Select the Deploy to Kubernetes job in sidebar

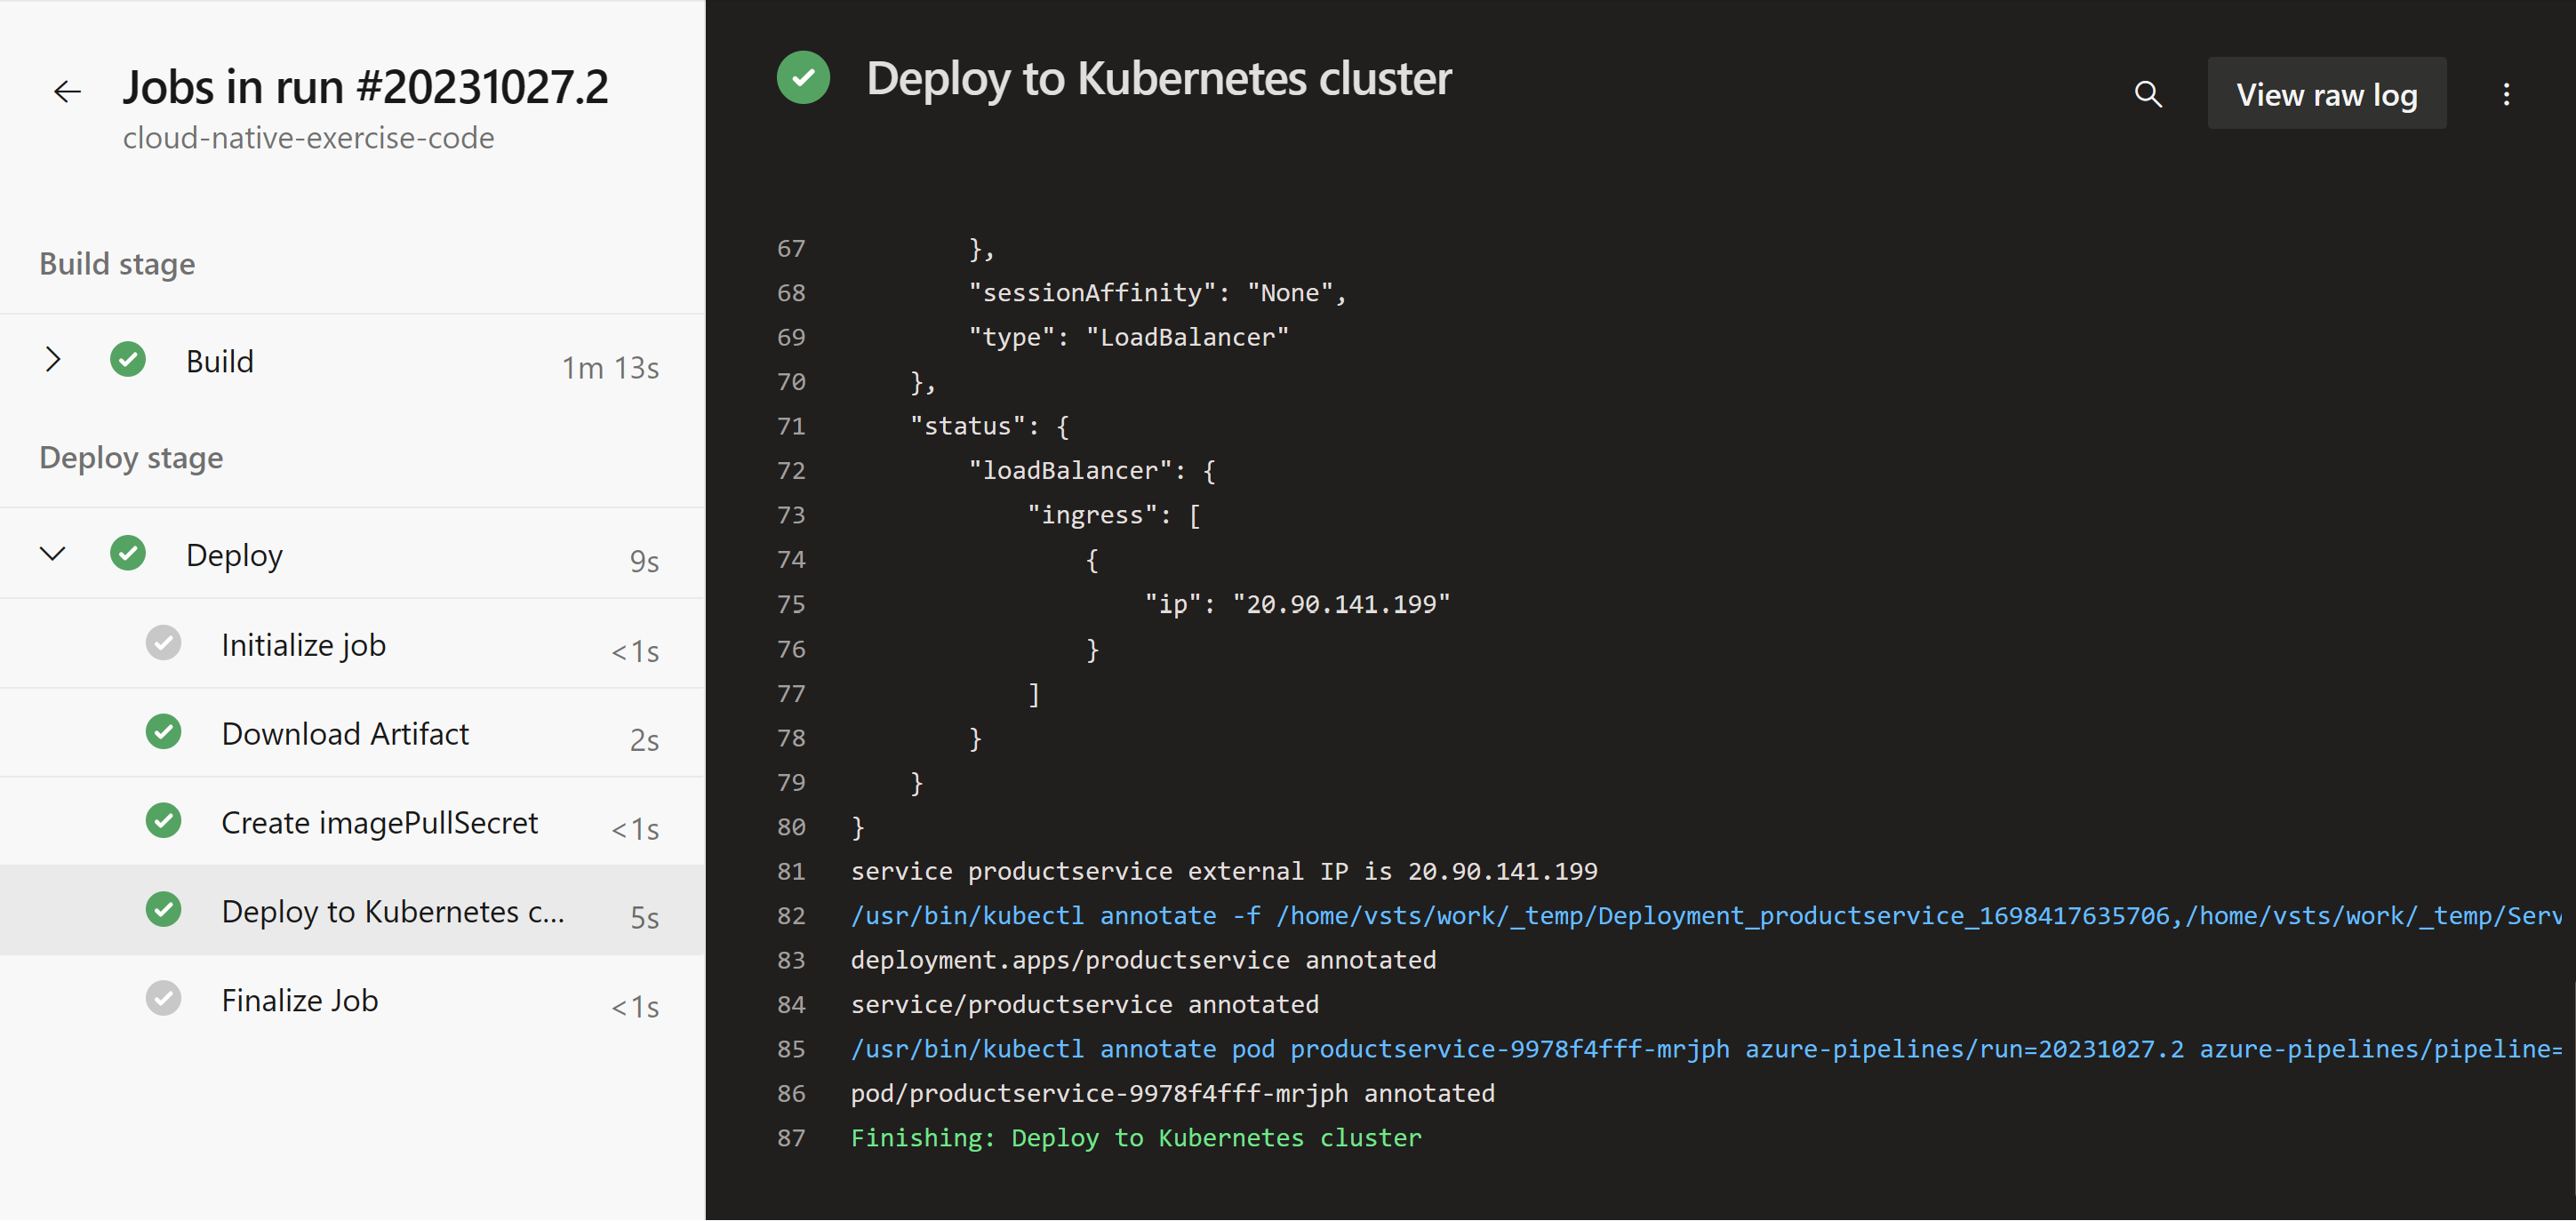coord(392,910)
